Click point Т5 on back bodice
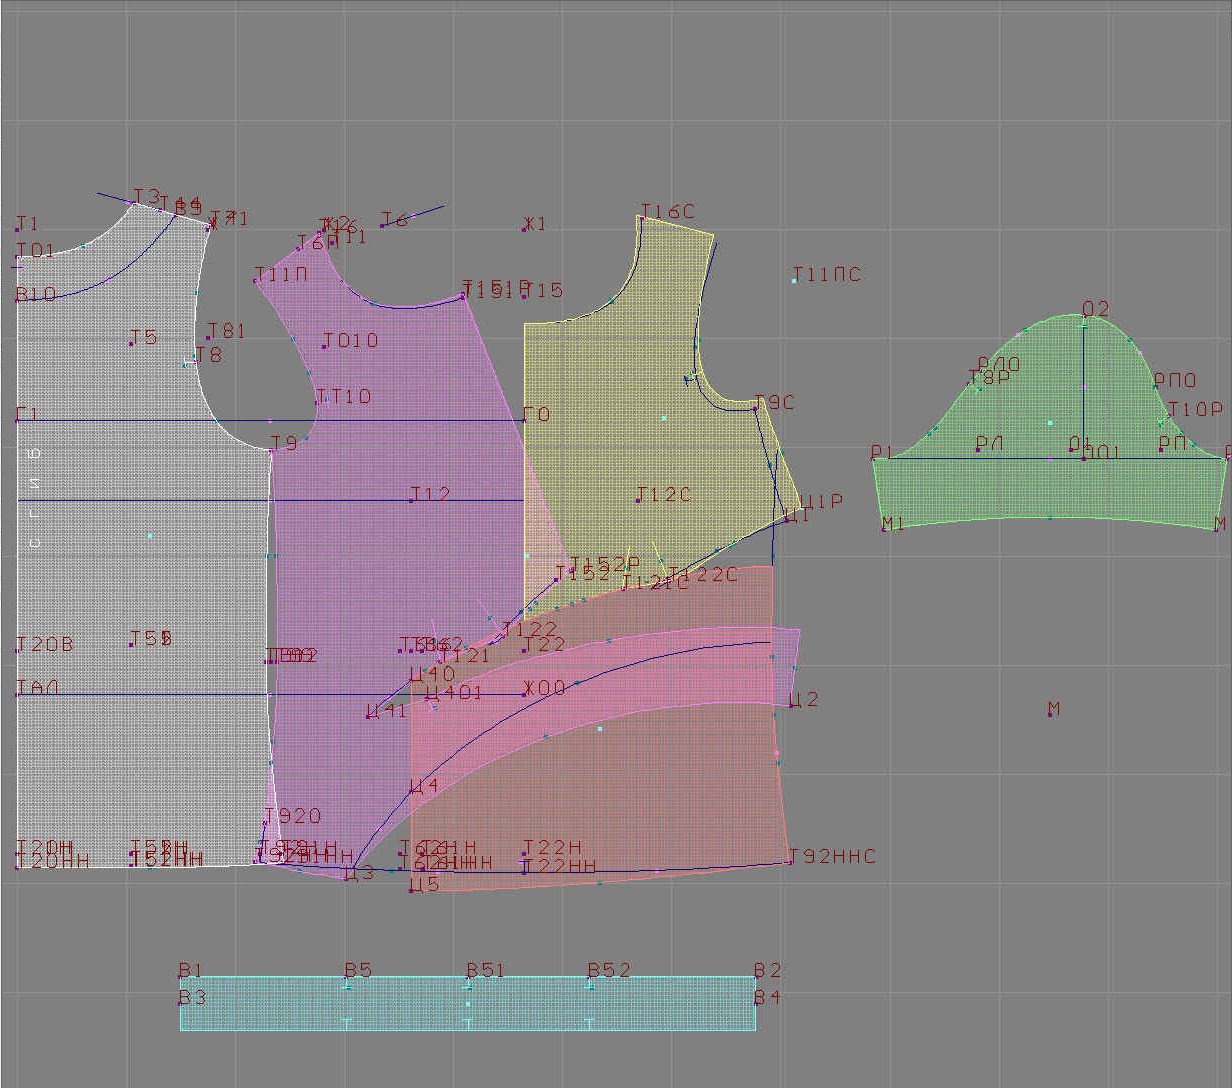The image size is (1232, 1088). (131, 343)
